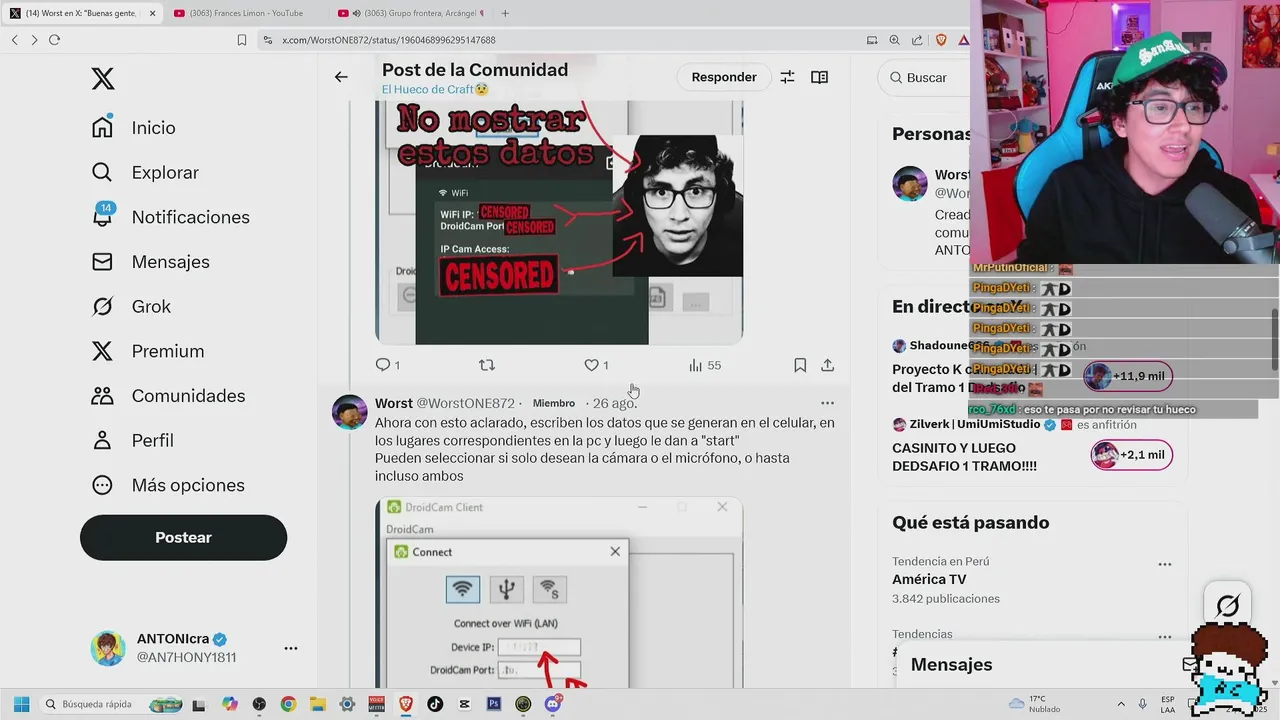The width and height of the screenshot is (1280, 720).
Task: Open Comunidades in the sidebar
Action: point(168,396)
